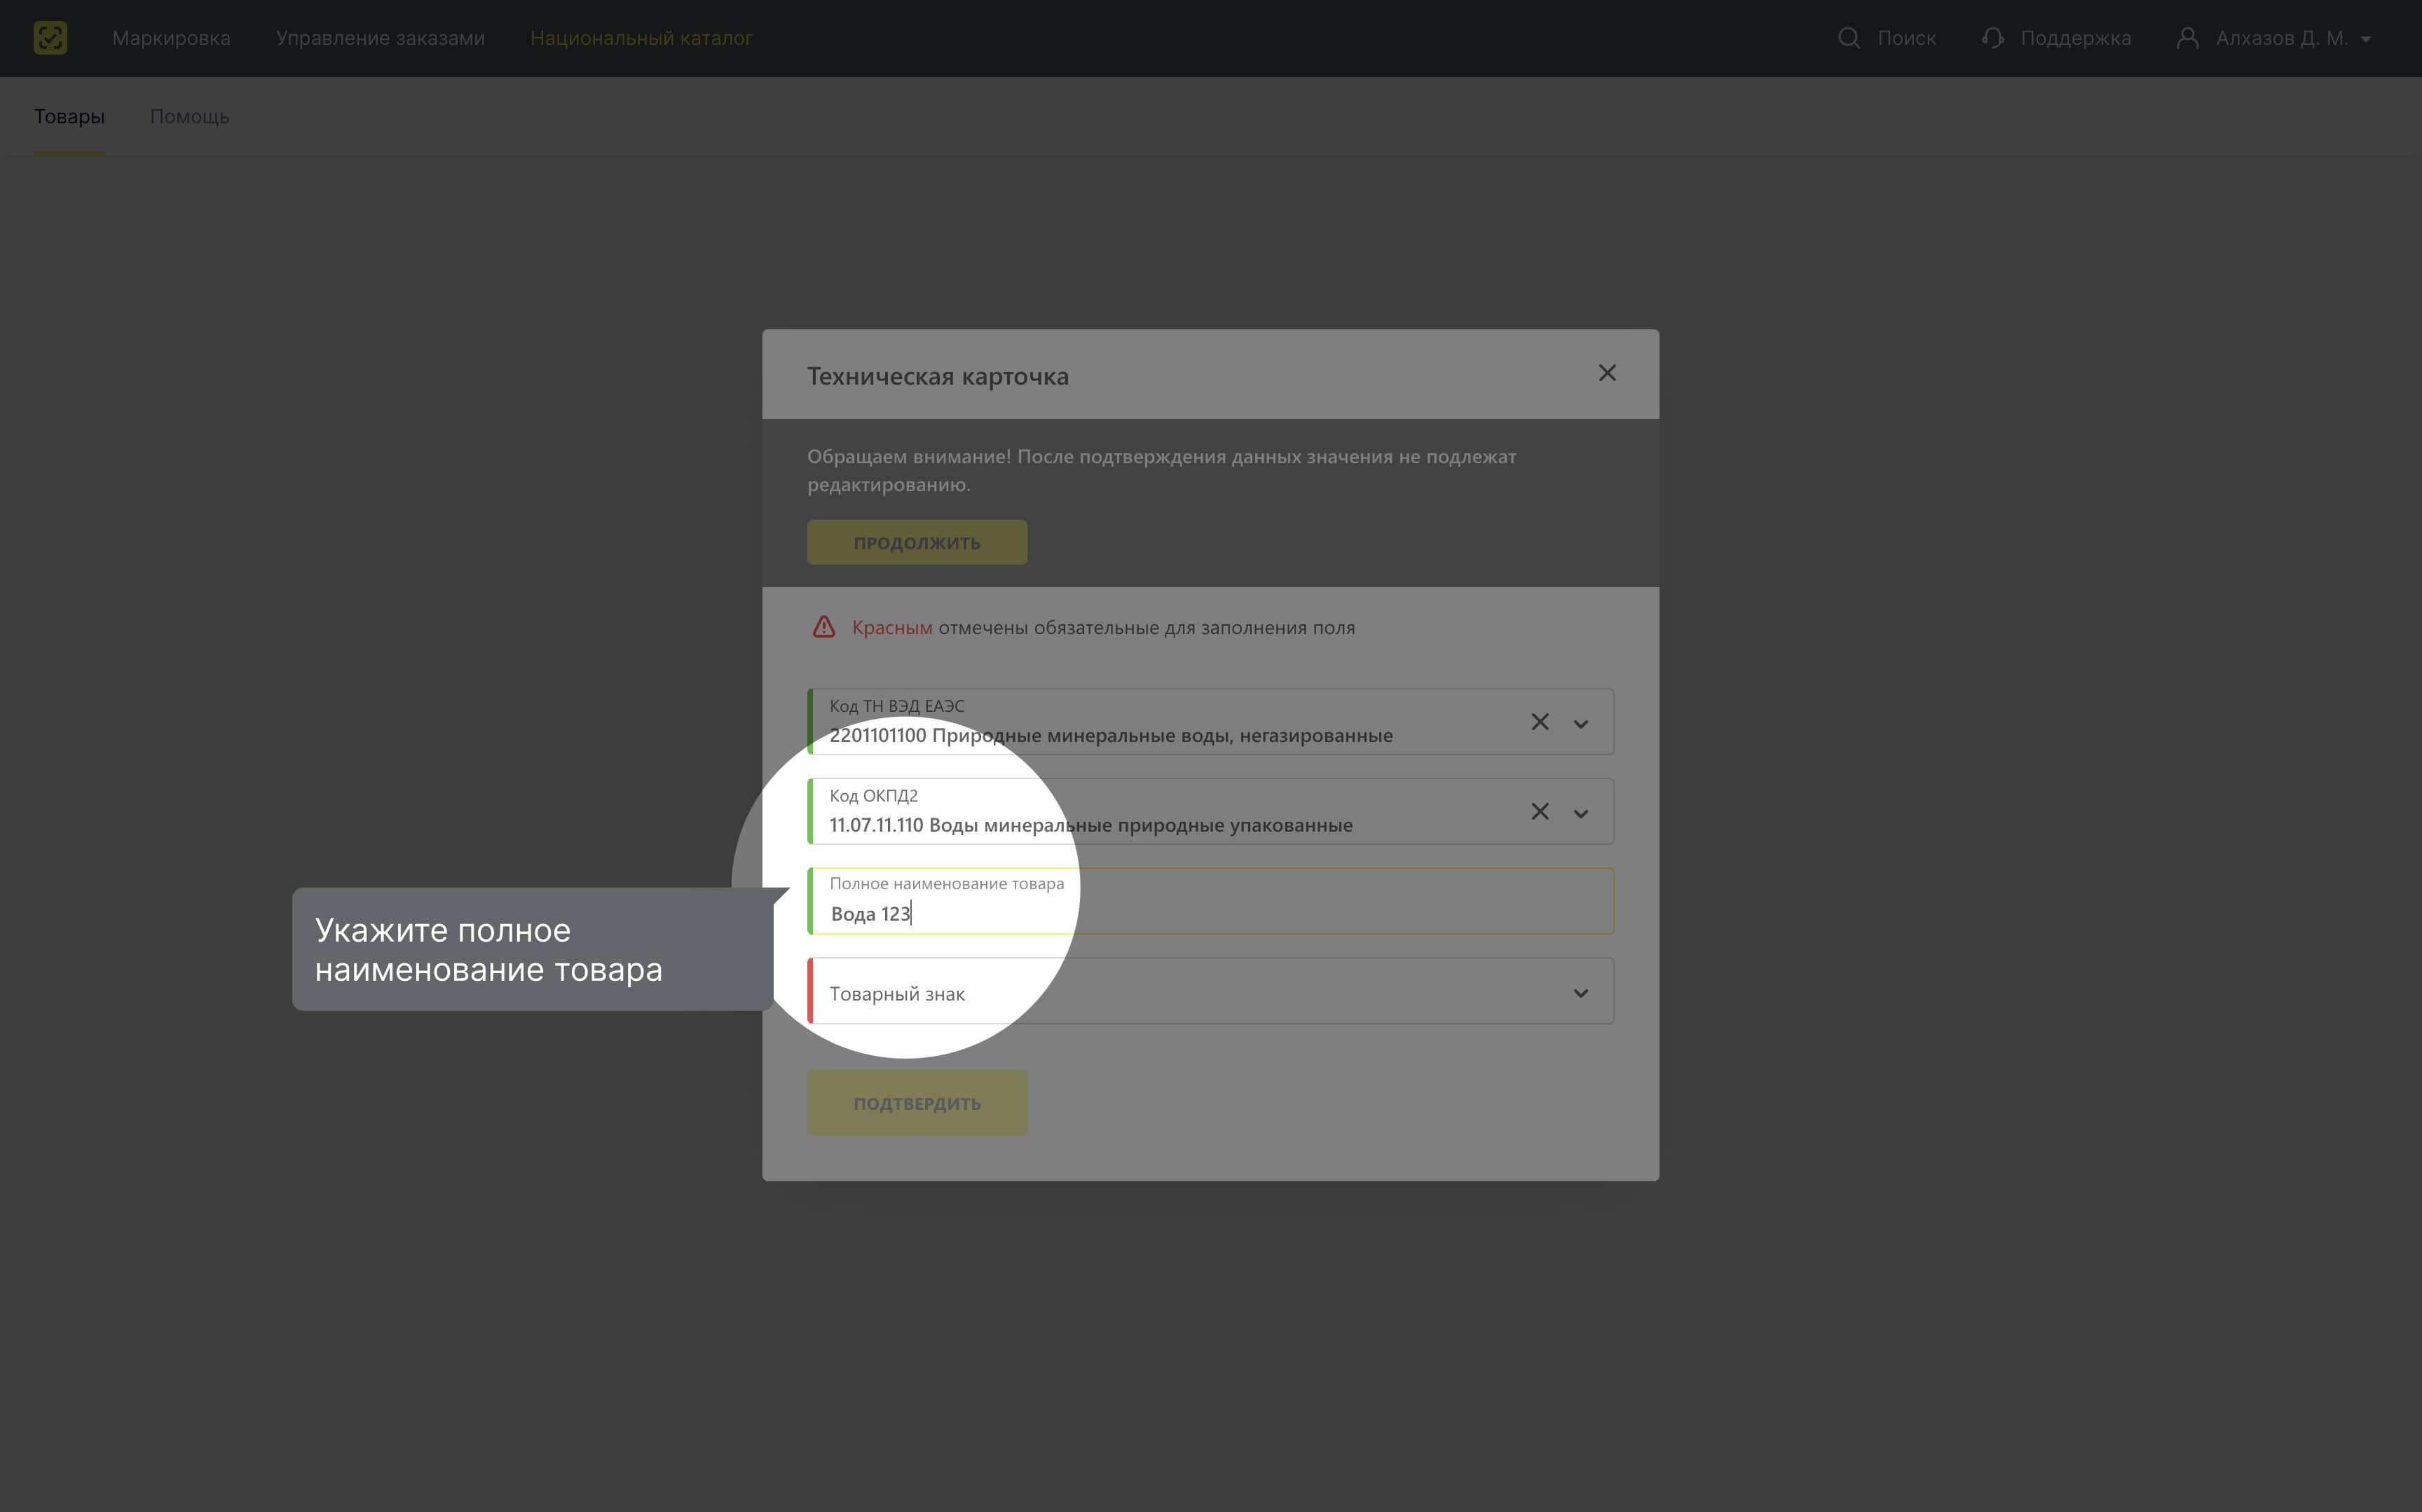Screen dimensions: 2422x1512
Task: Open Поиск search link
Action: (x=1906, y=38)
